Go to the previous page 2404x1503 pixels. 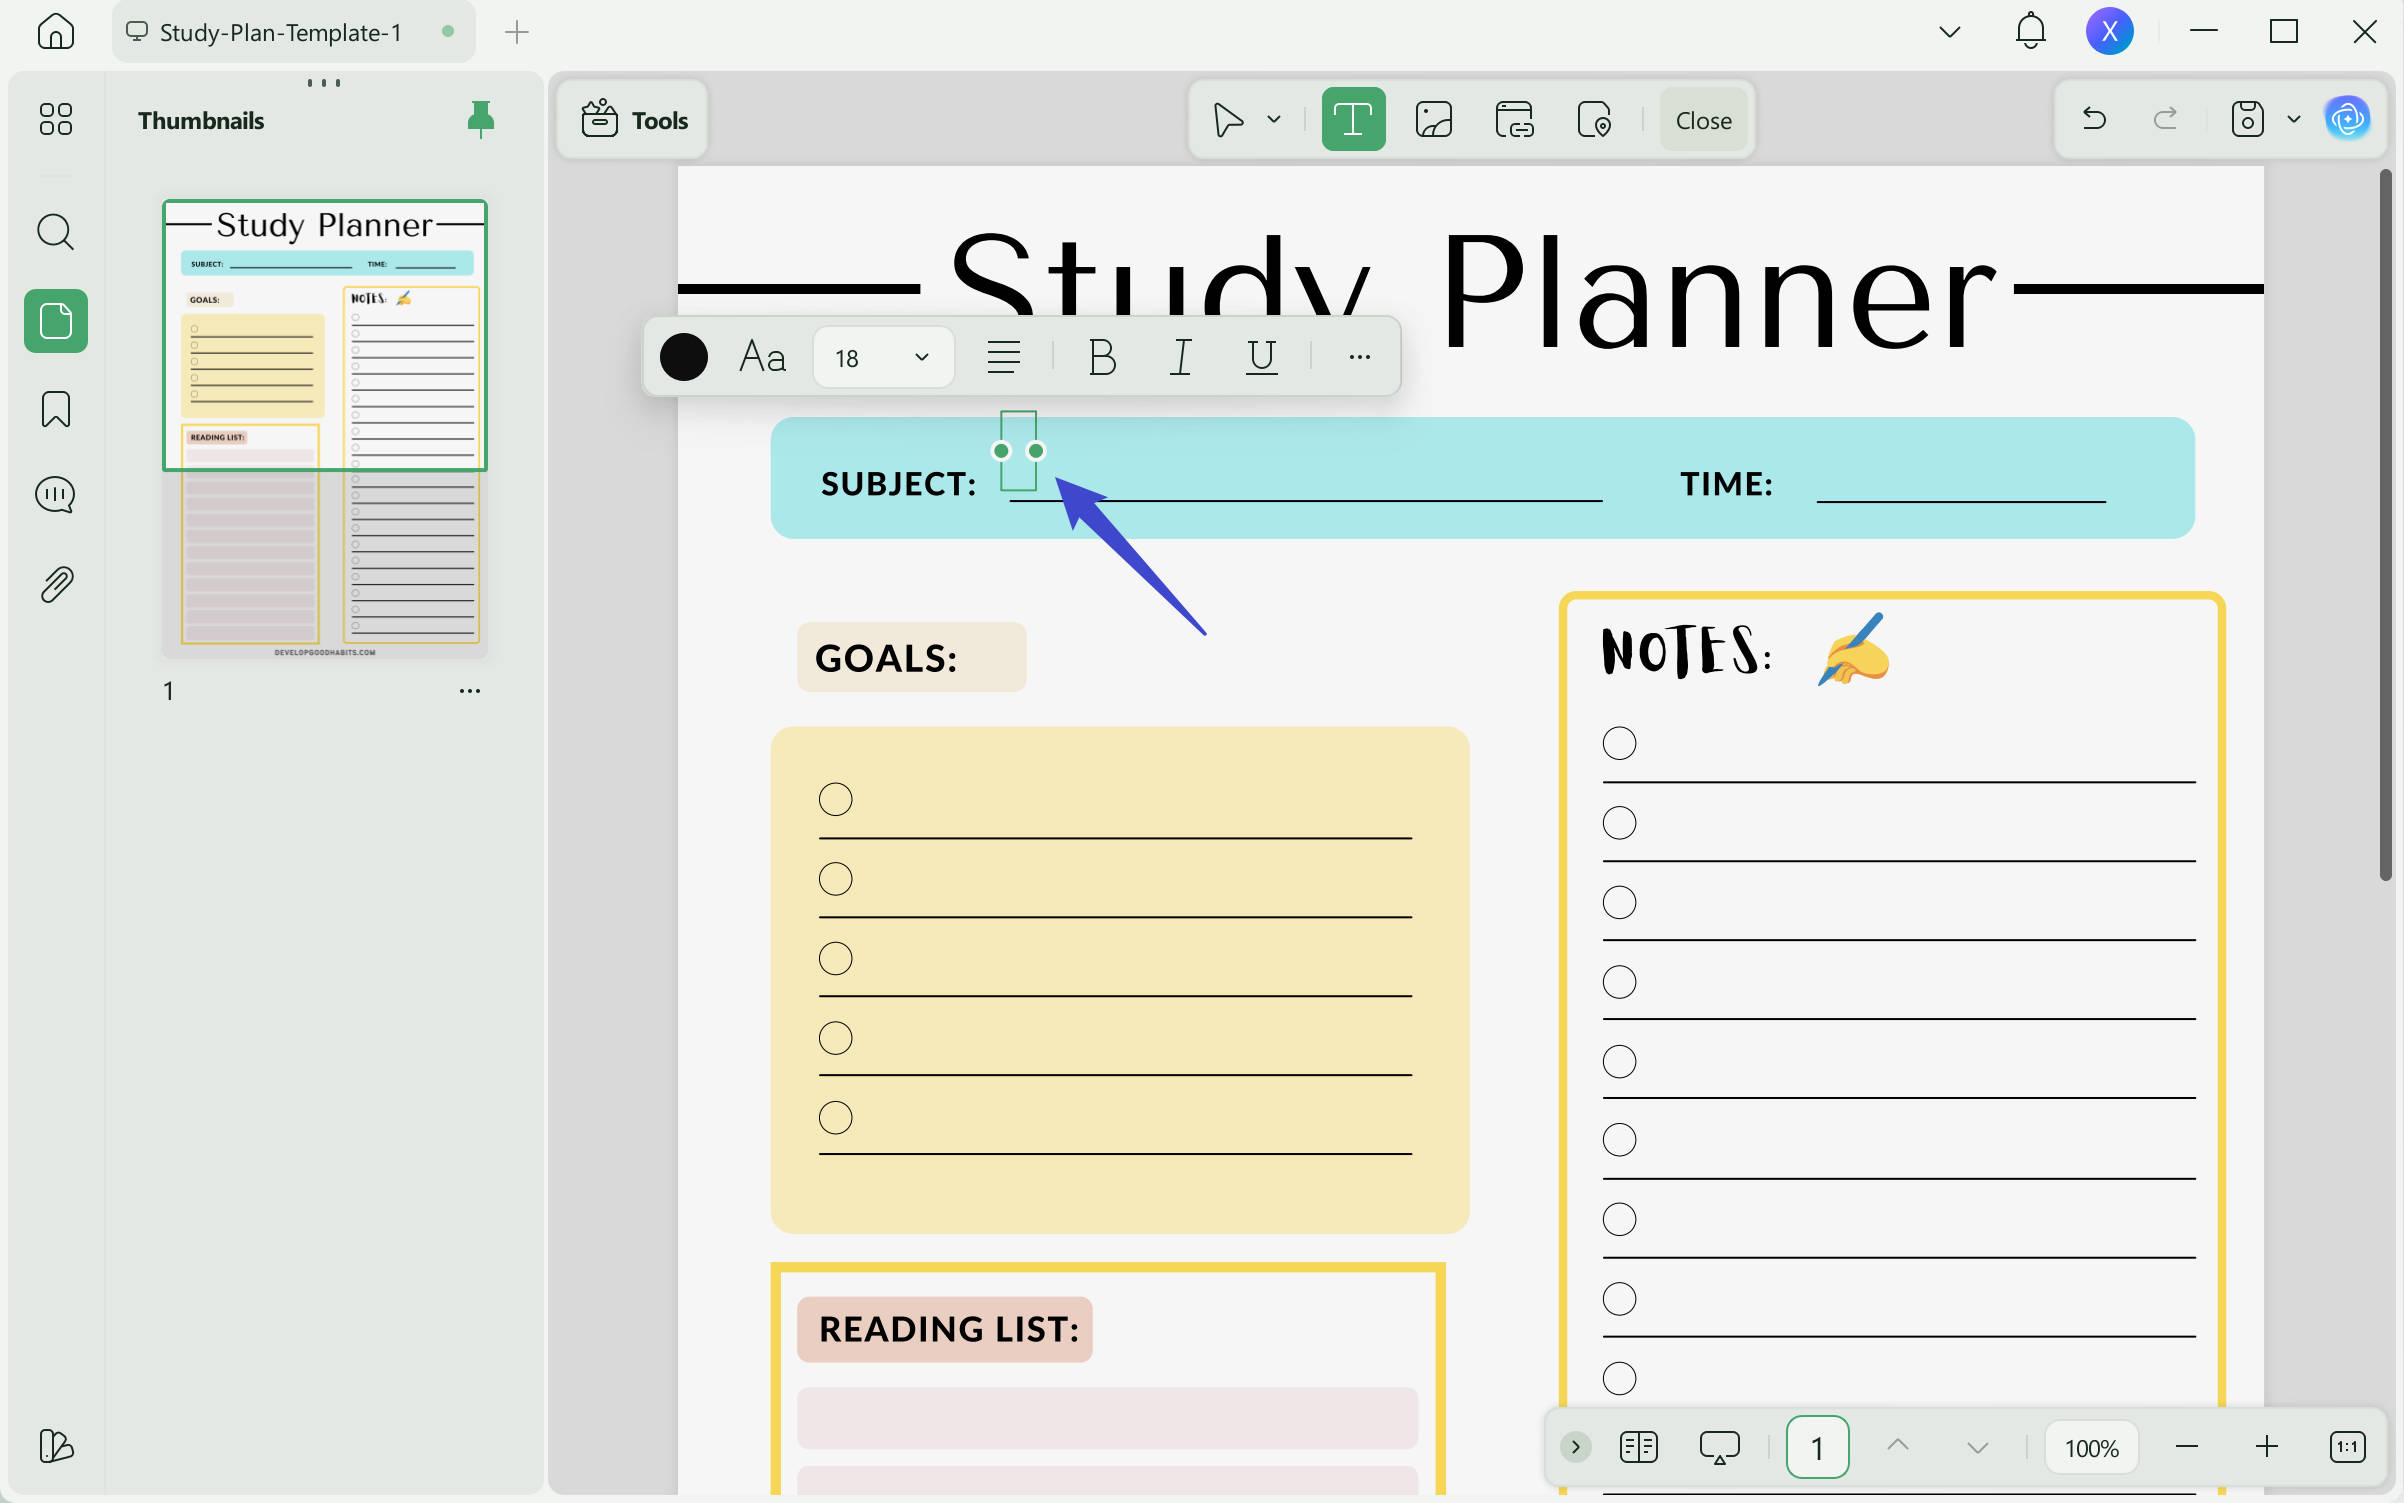pyautogui.click(x=1897, y=1446)
